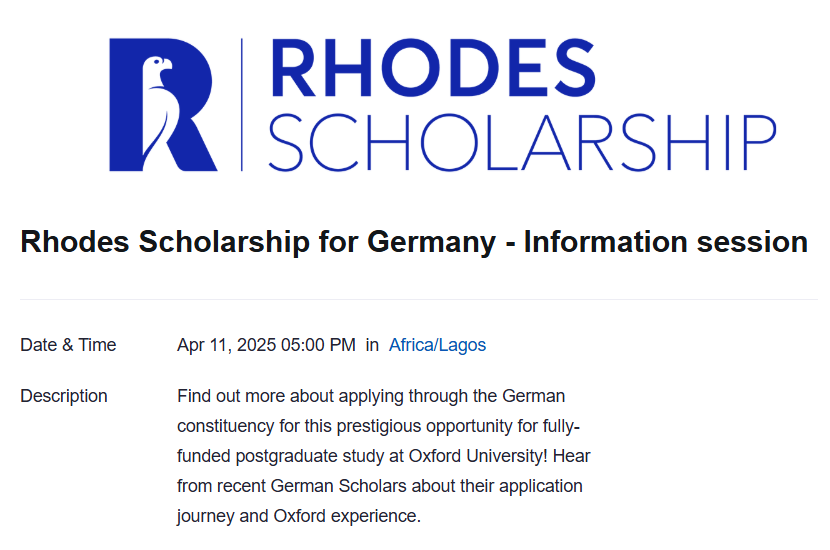The width and height of the screenshot is (830, 550).
Task: Click the vertical divider line in logo
Action: (242, 105)
